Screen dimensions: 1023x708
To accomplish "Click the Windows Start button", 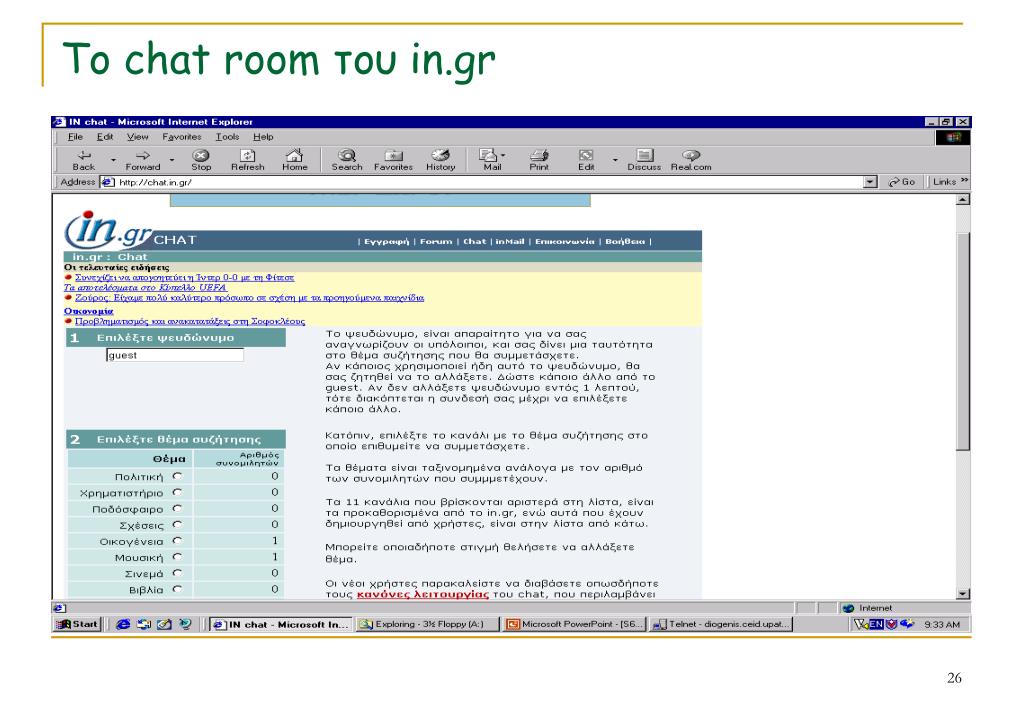I will pos(77,624).
